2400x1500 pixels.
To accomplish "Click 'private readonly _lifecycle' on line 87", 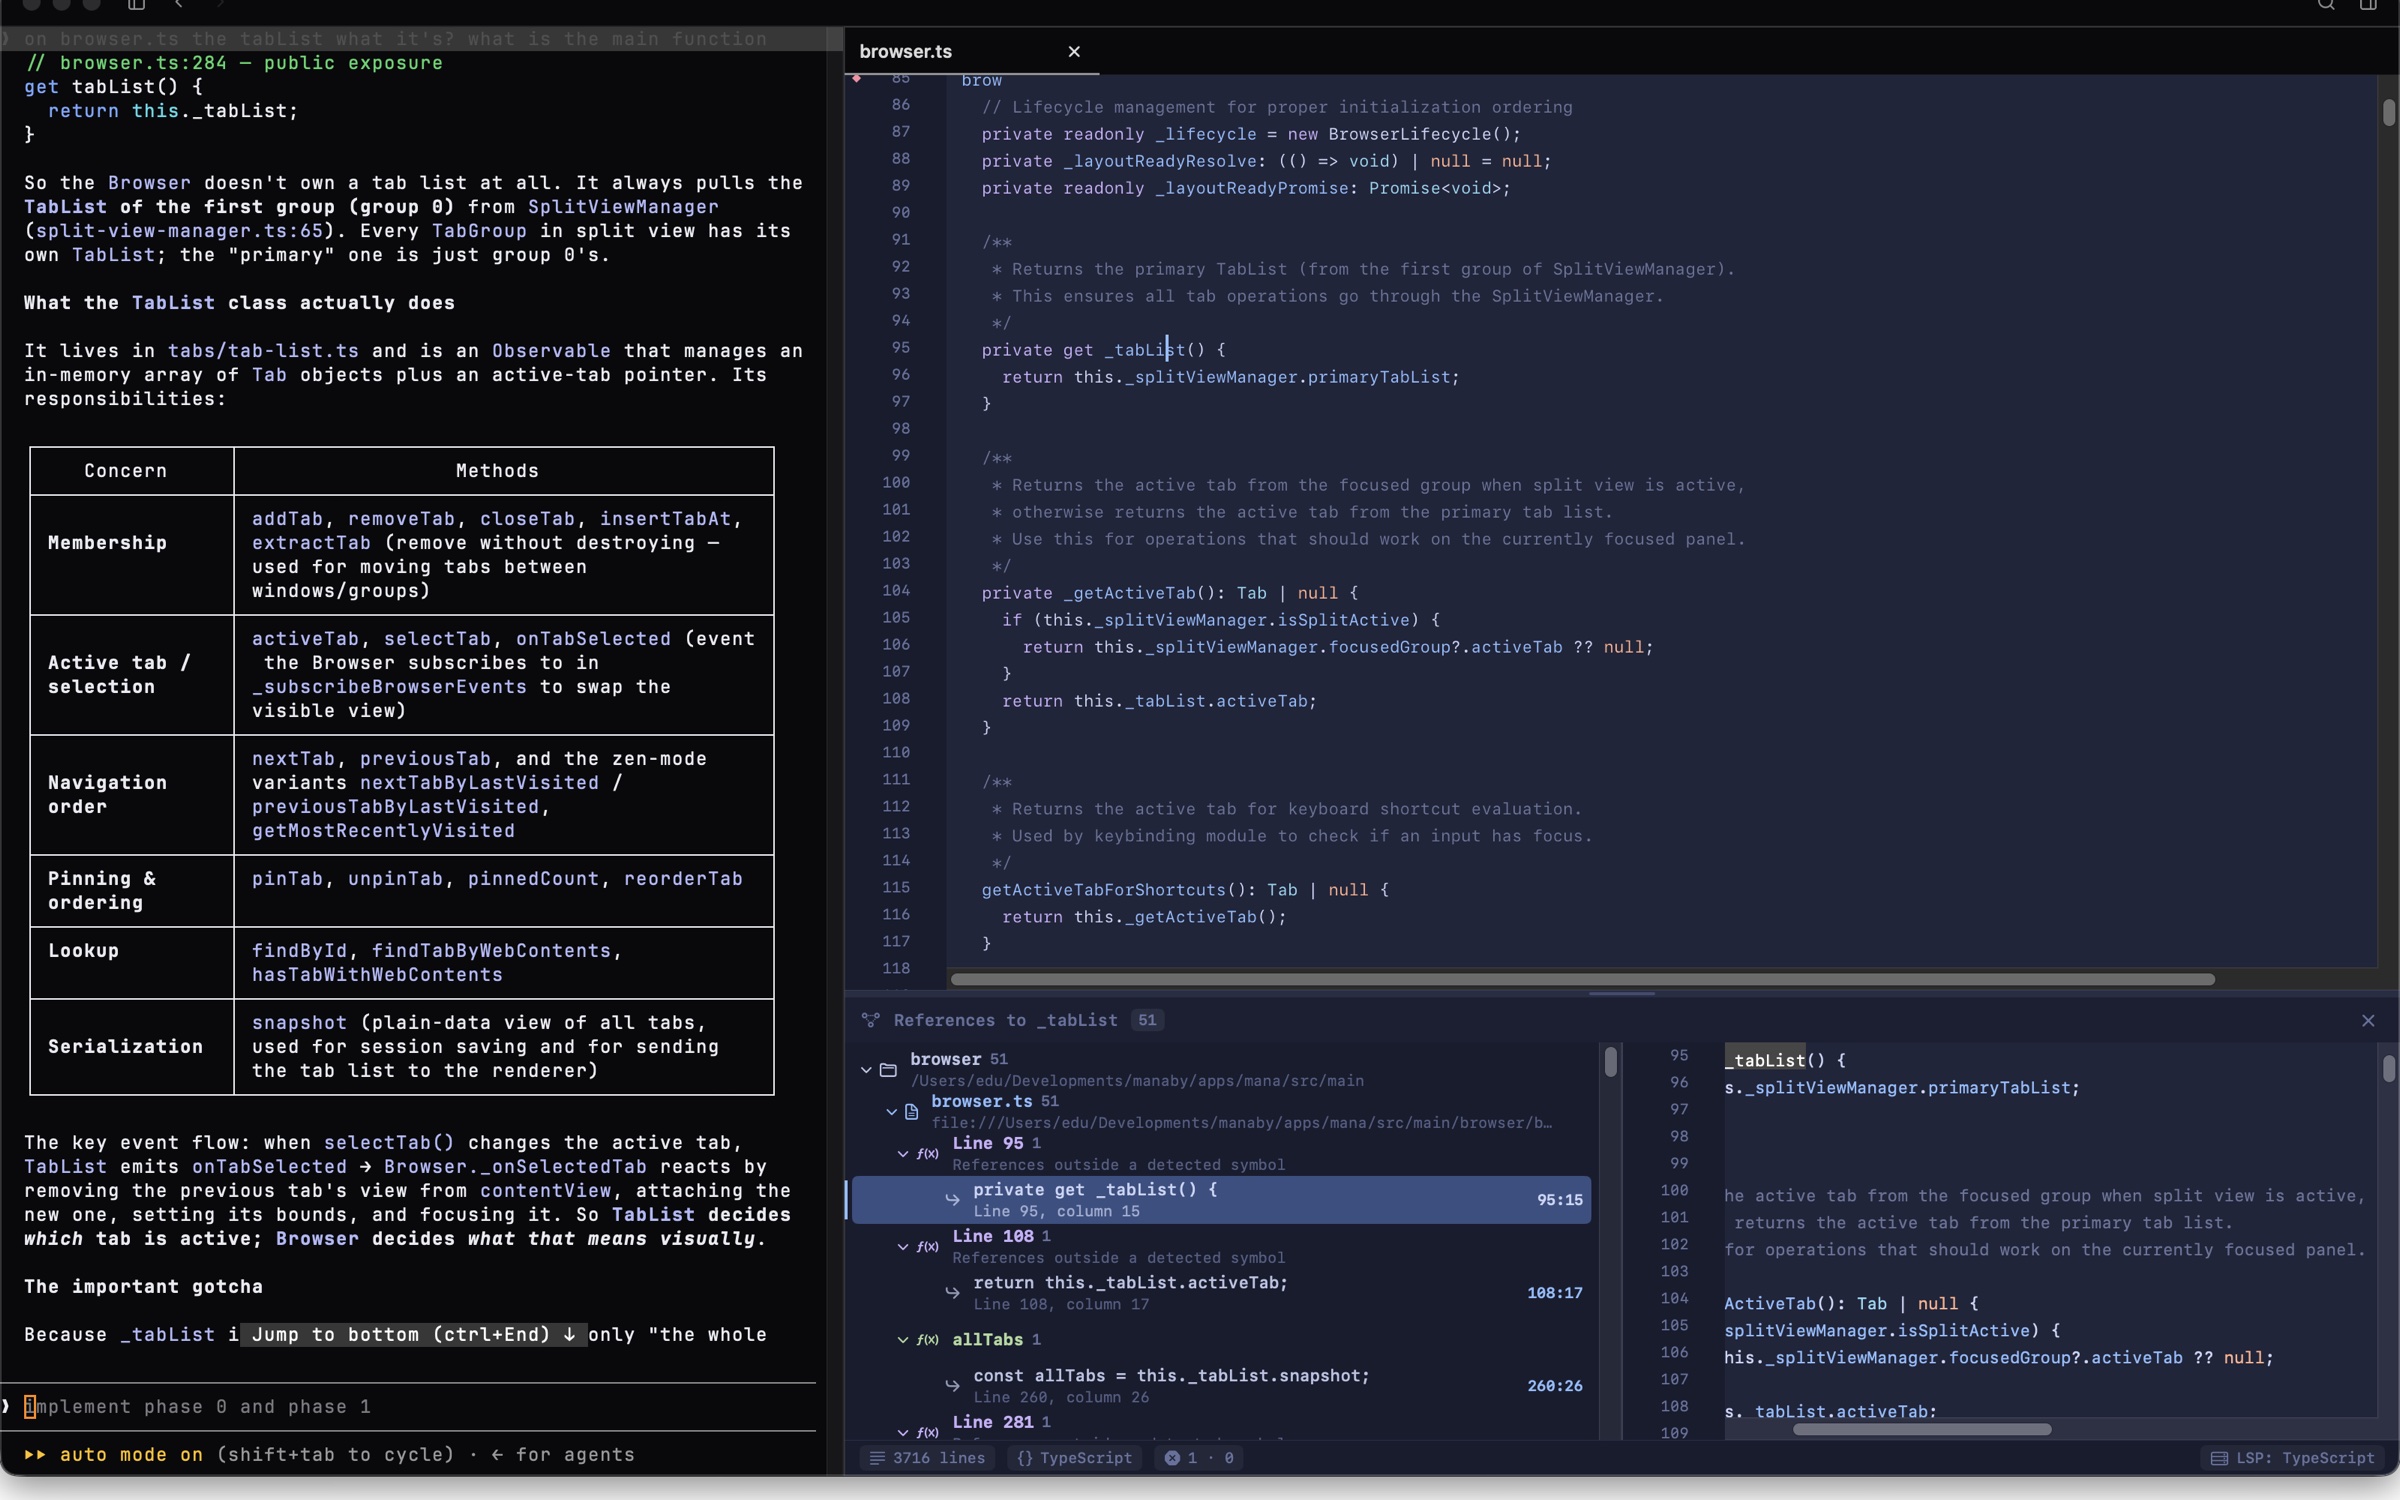I will coord(1119,134).
